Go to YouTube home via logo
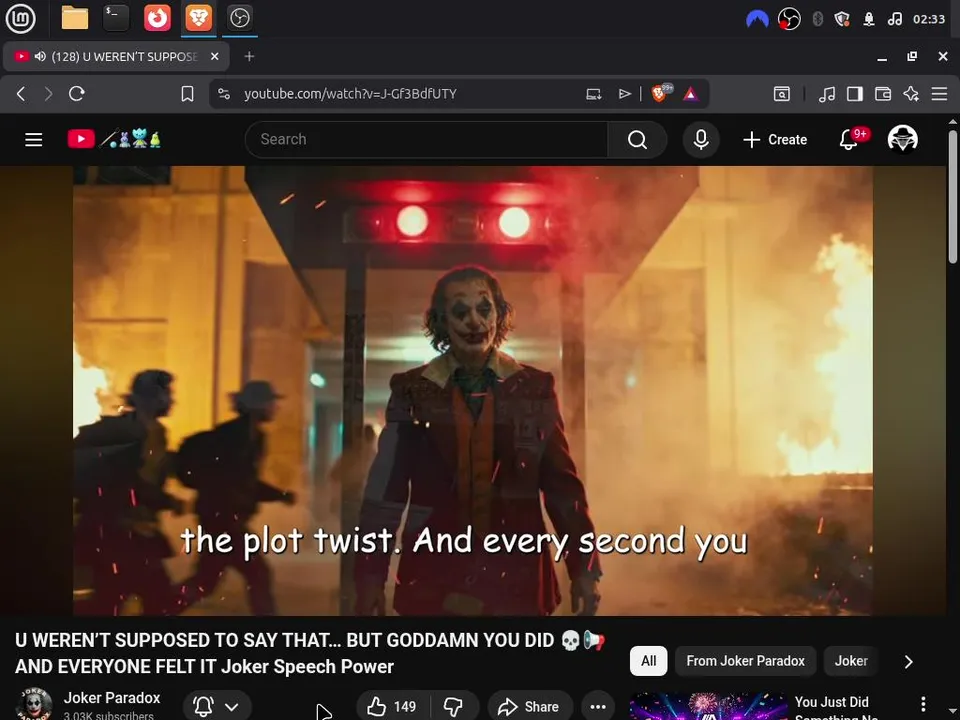The height and width of the screenshot is (720, 960). click(114, 139)
